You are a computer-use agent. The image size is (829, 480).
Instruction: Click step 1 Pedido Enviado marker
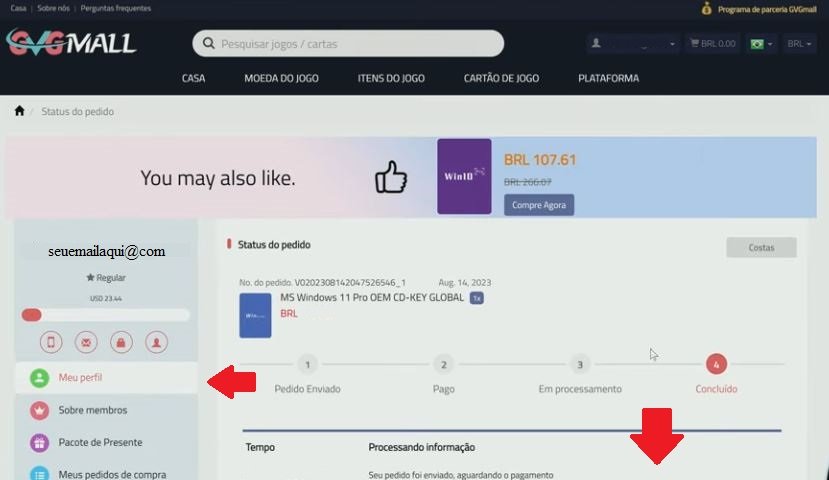307,364
